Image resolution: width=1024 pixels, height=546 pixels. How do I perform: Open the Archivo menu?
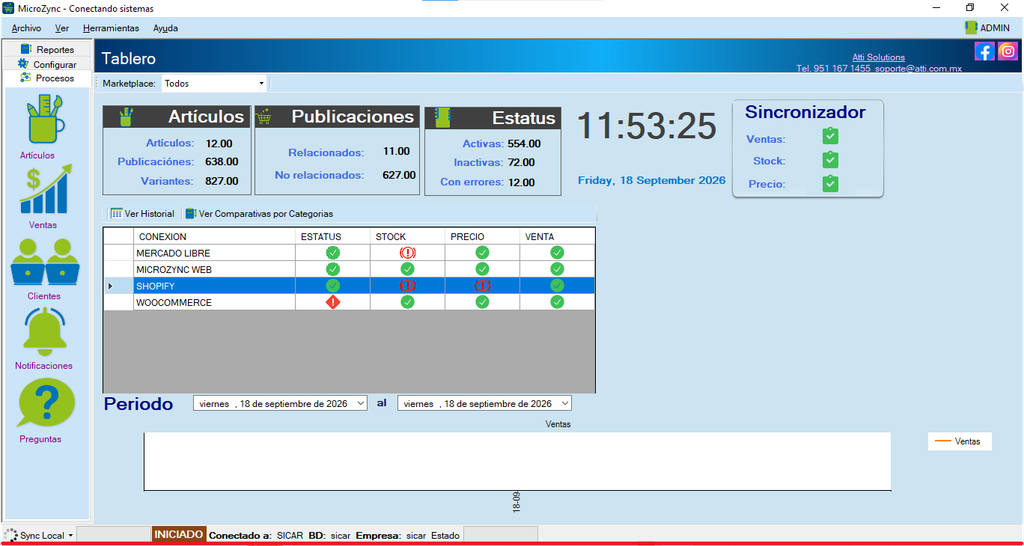[26, 28]
